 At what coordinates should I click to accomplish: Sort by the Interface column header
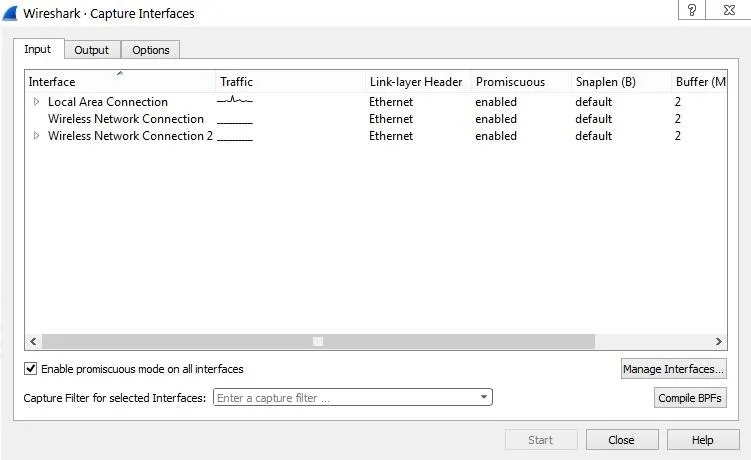coord(120,81)
